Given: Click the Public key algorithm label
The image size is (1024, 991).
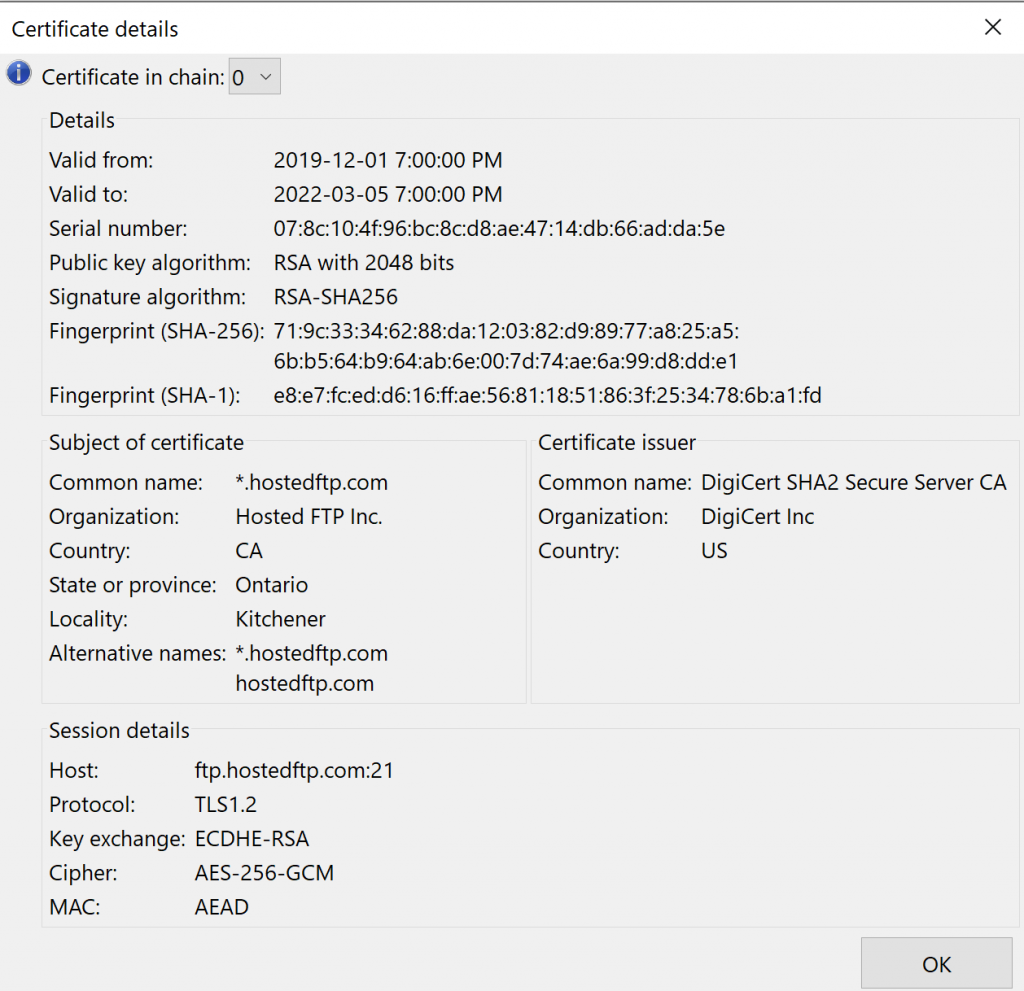Looking at the screenshot, I should point(150,263).
